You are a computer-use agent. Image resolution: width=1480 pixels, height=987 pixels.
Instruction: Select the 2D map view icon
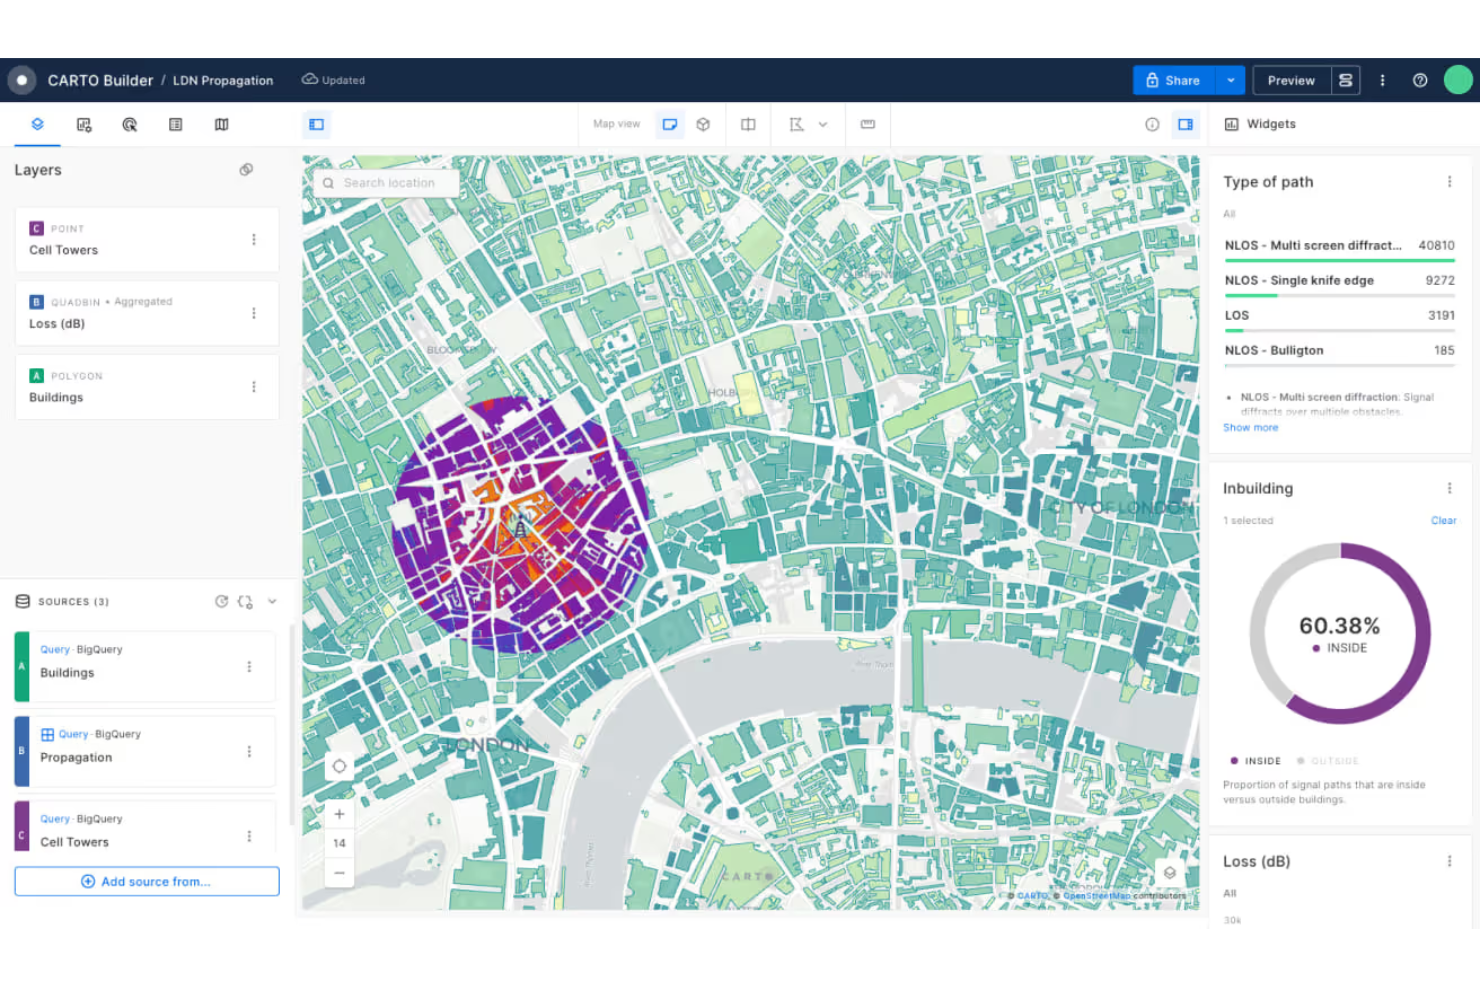(x=670, y=124)
